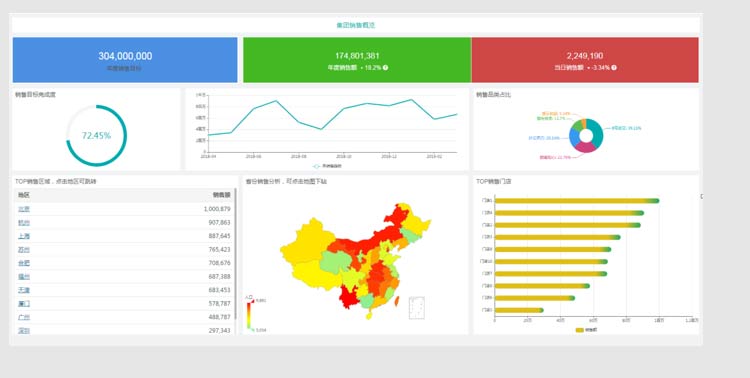Screen dimensions: 750x378
Task: Click the longest bar in TOP stores chart
Action: [x=577, y=200]
